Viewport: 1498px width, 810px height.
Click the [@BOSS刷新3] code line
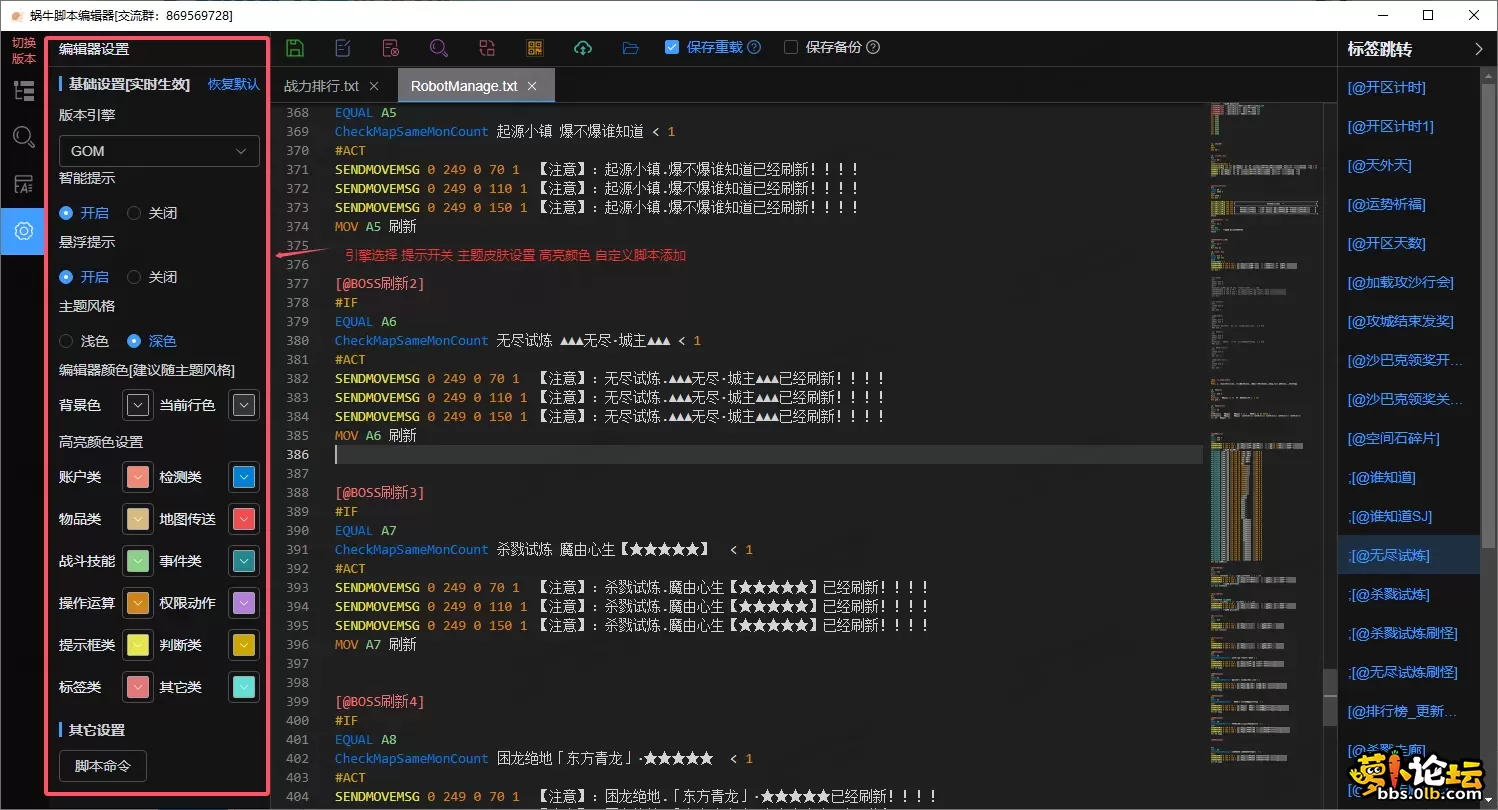tap(380, 493)
